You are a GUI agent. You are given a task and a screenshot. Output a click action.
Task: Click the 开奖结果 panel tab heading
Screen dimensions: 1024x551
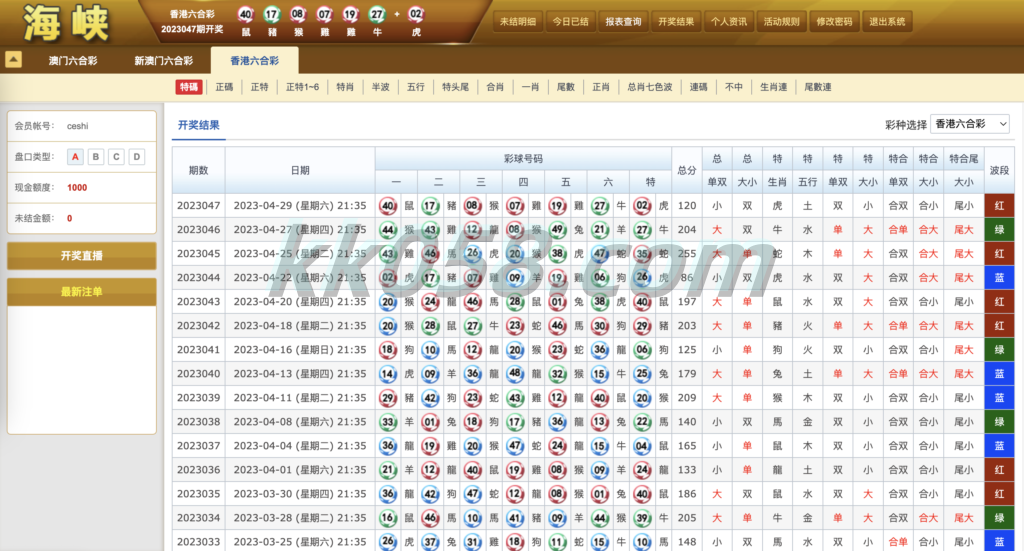[x=199, y=125]
